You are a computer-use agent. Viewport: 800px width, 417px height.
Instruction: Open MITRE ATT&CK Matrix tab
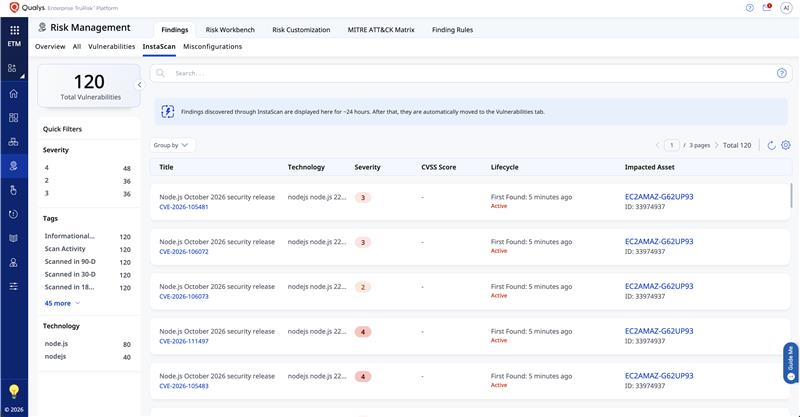click(381, 30)
